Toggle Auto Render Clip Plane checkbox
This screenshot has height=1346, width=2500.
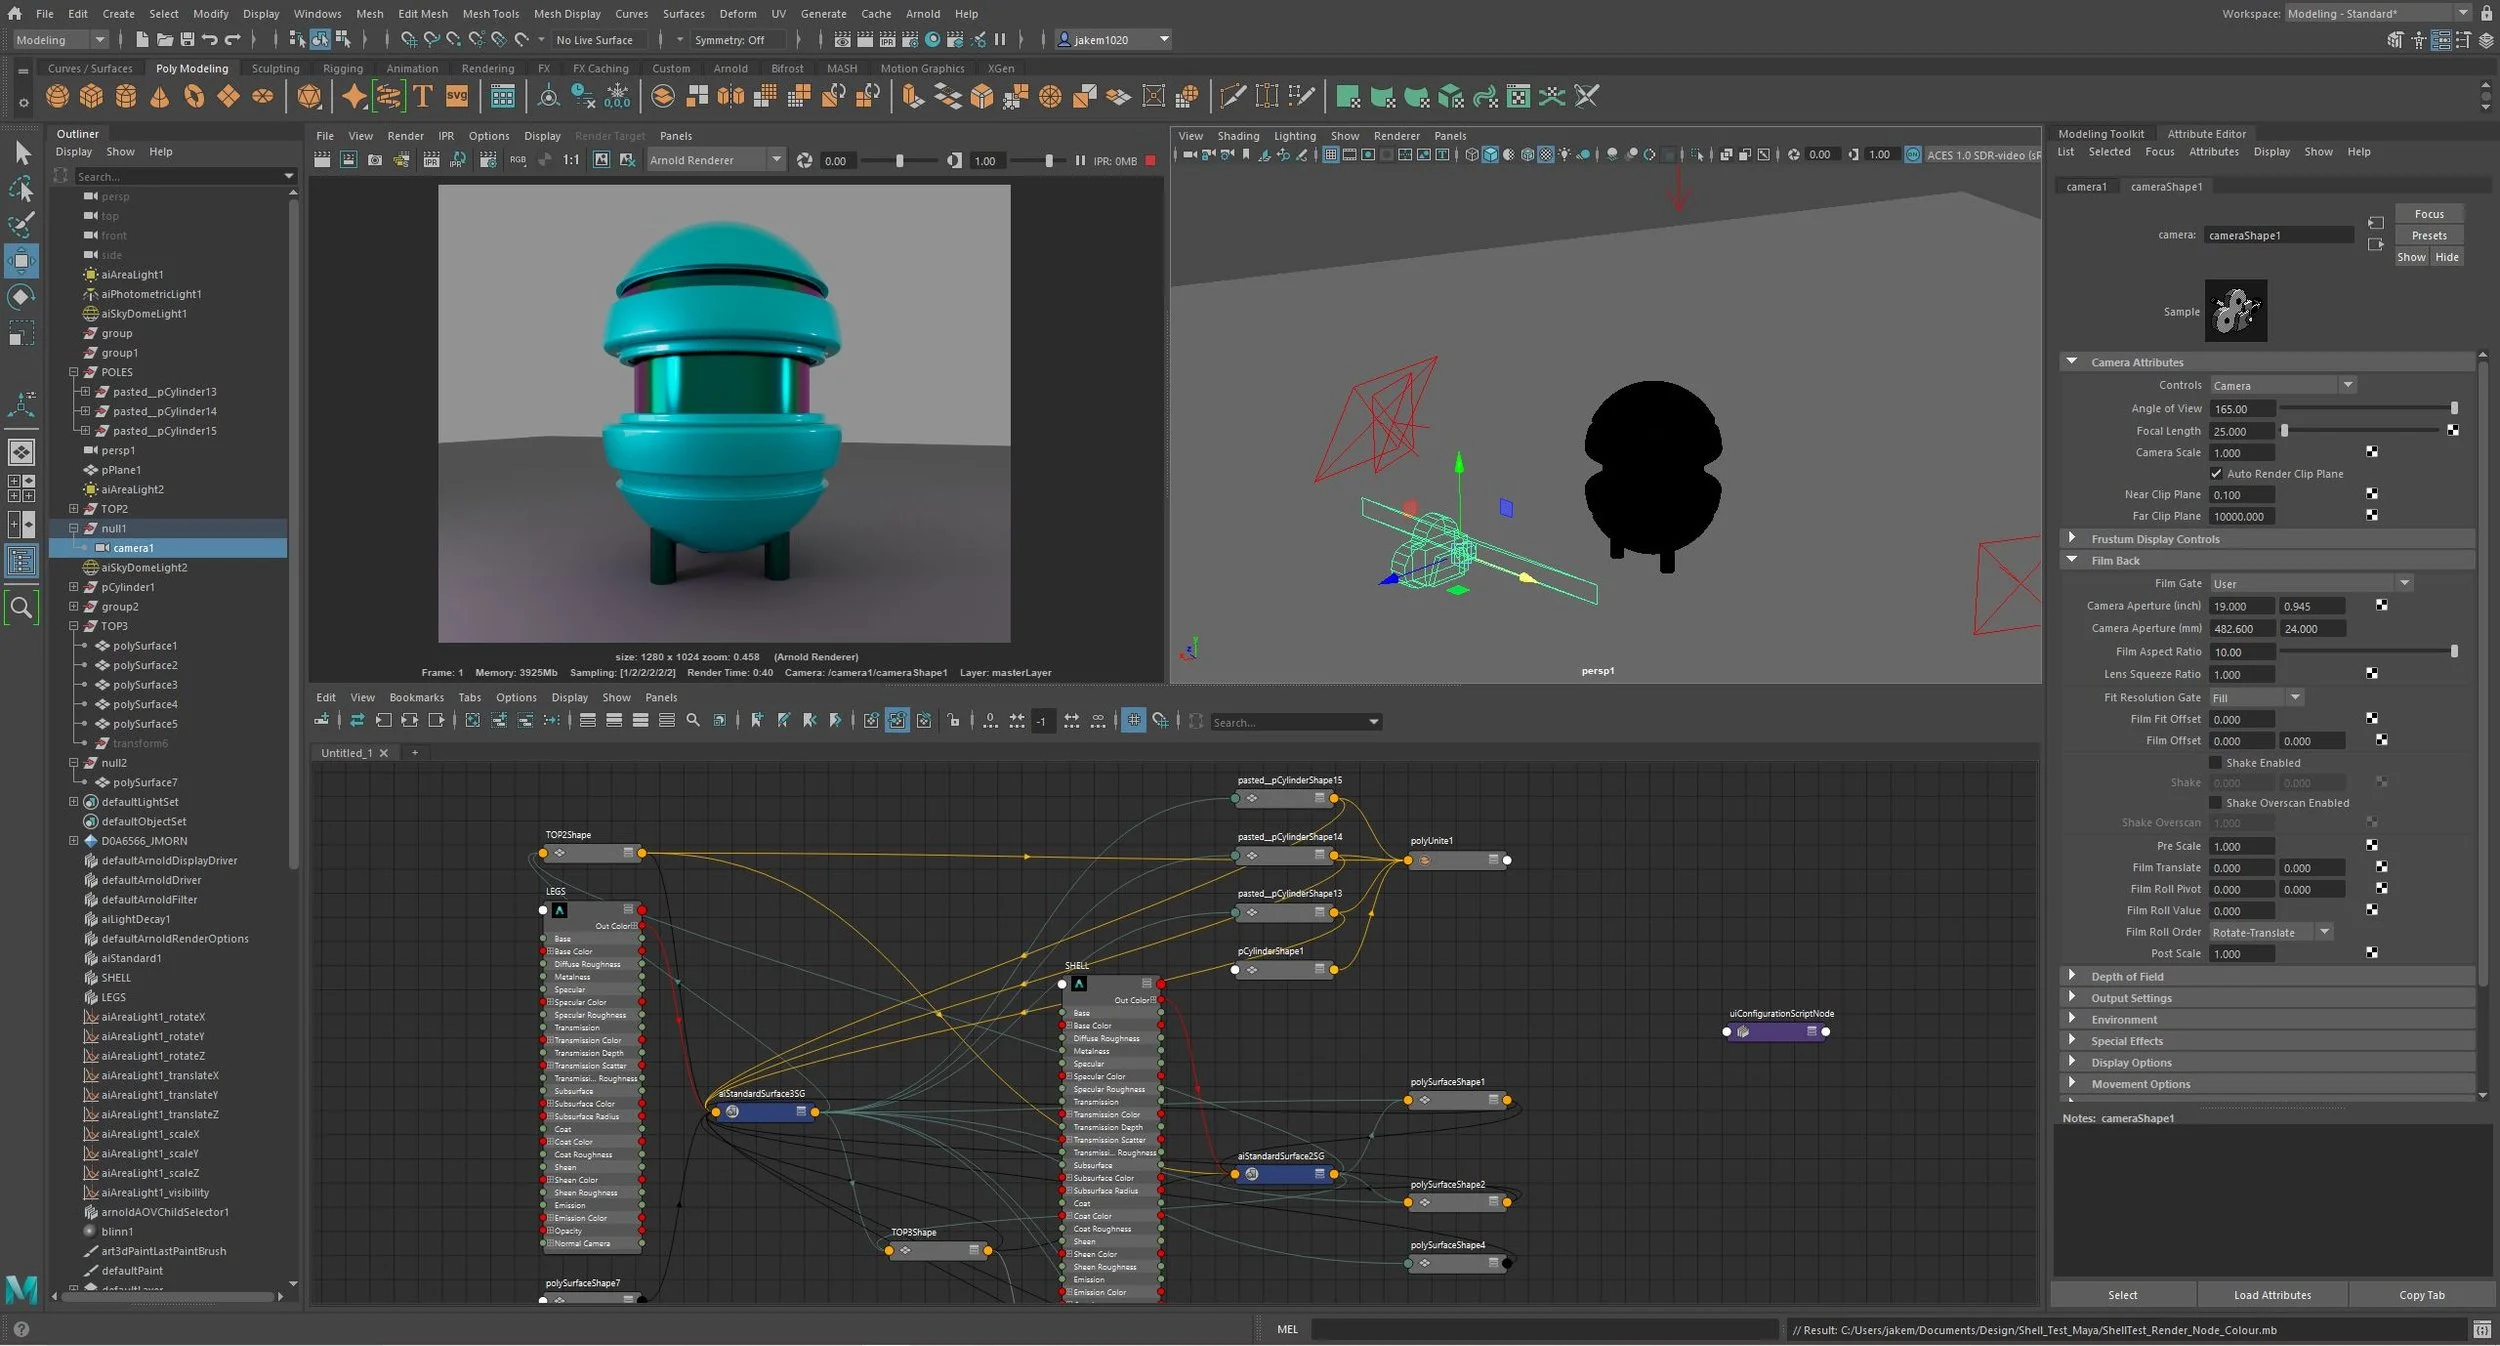coord(2216,474)
